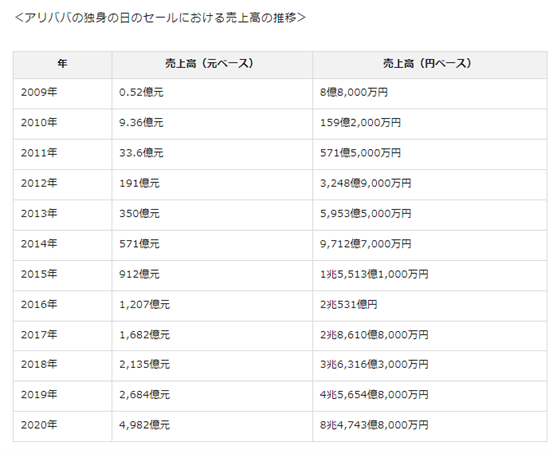Select the 売上高（元ベース） header cell
The width and height of the screenshot is (553, 454).
pos(212,65)
